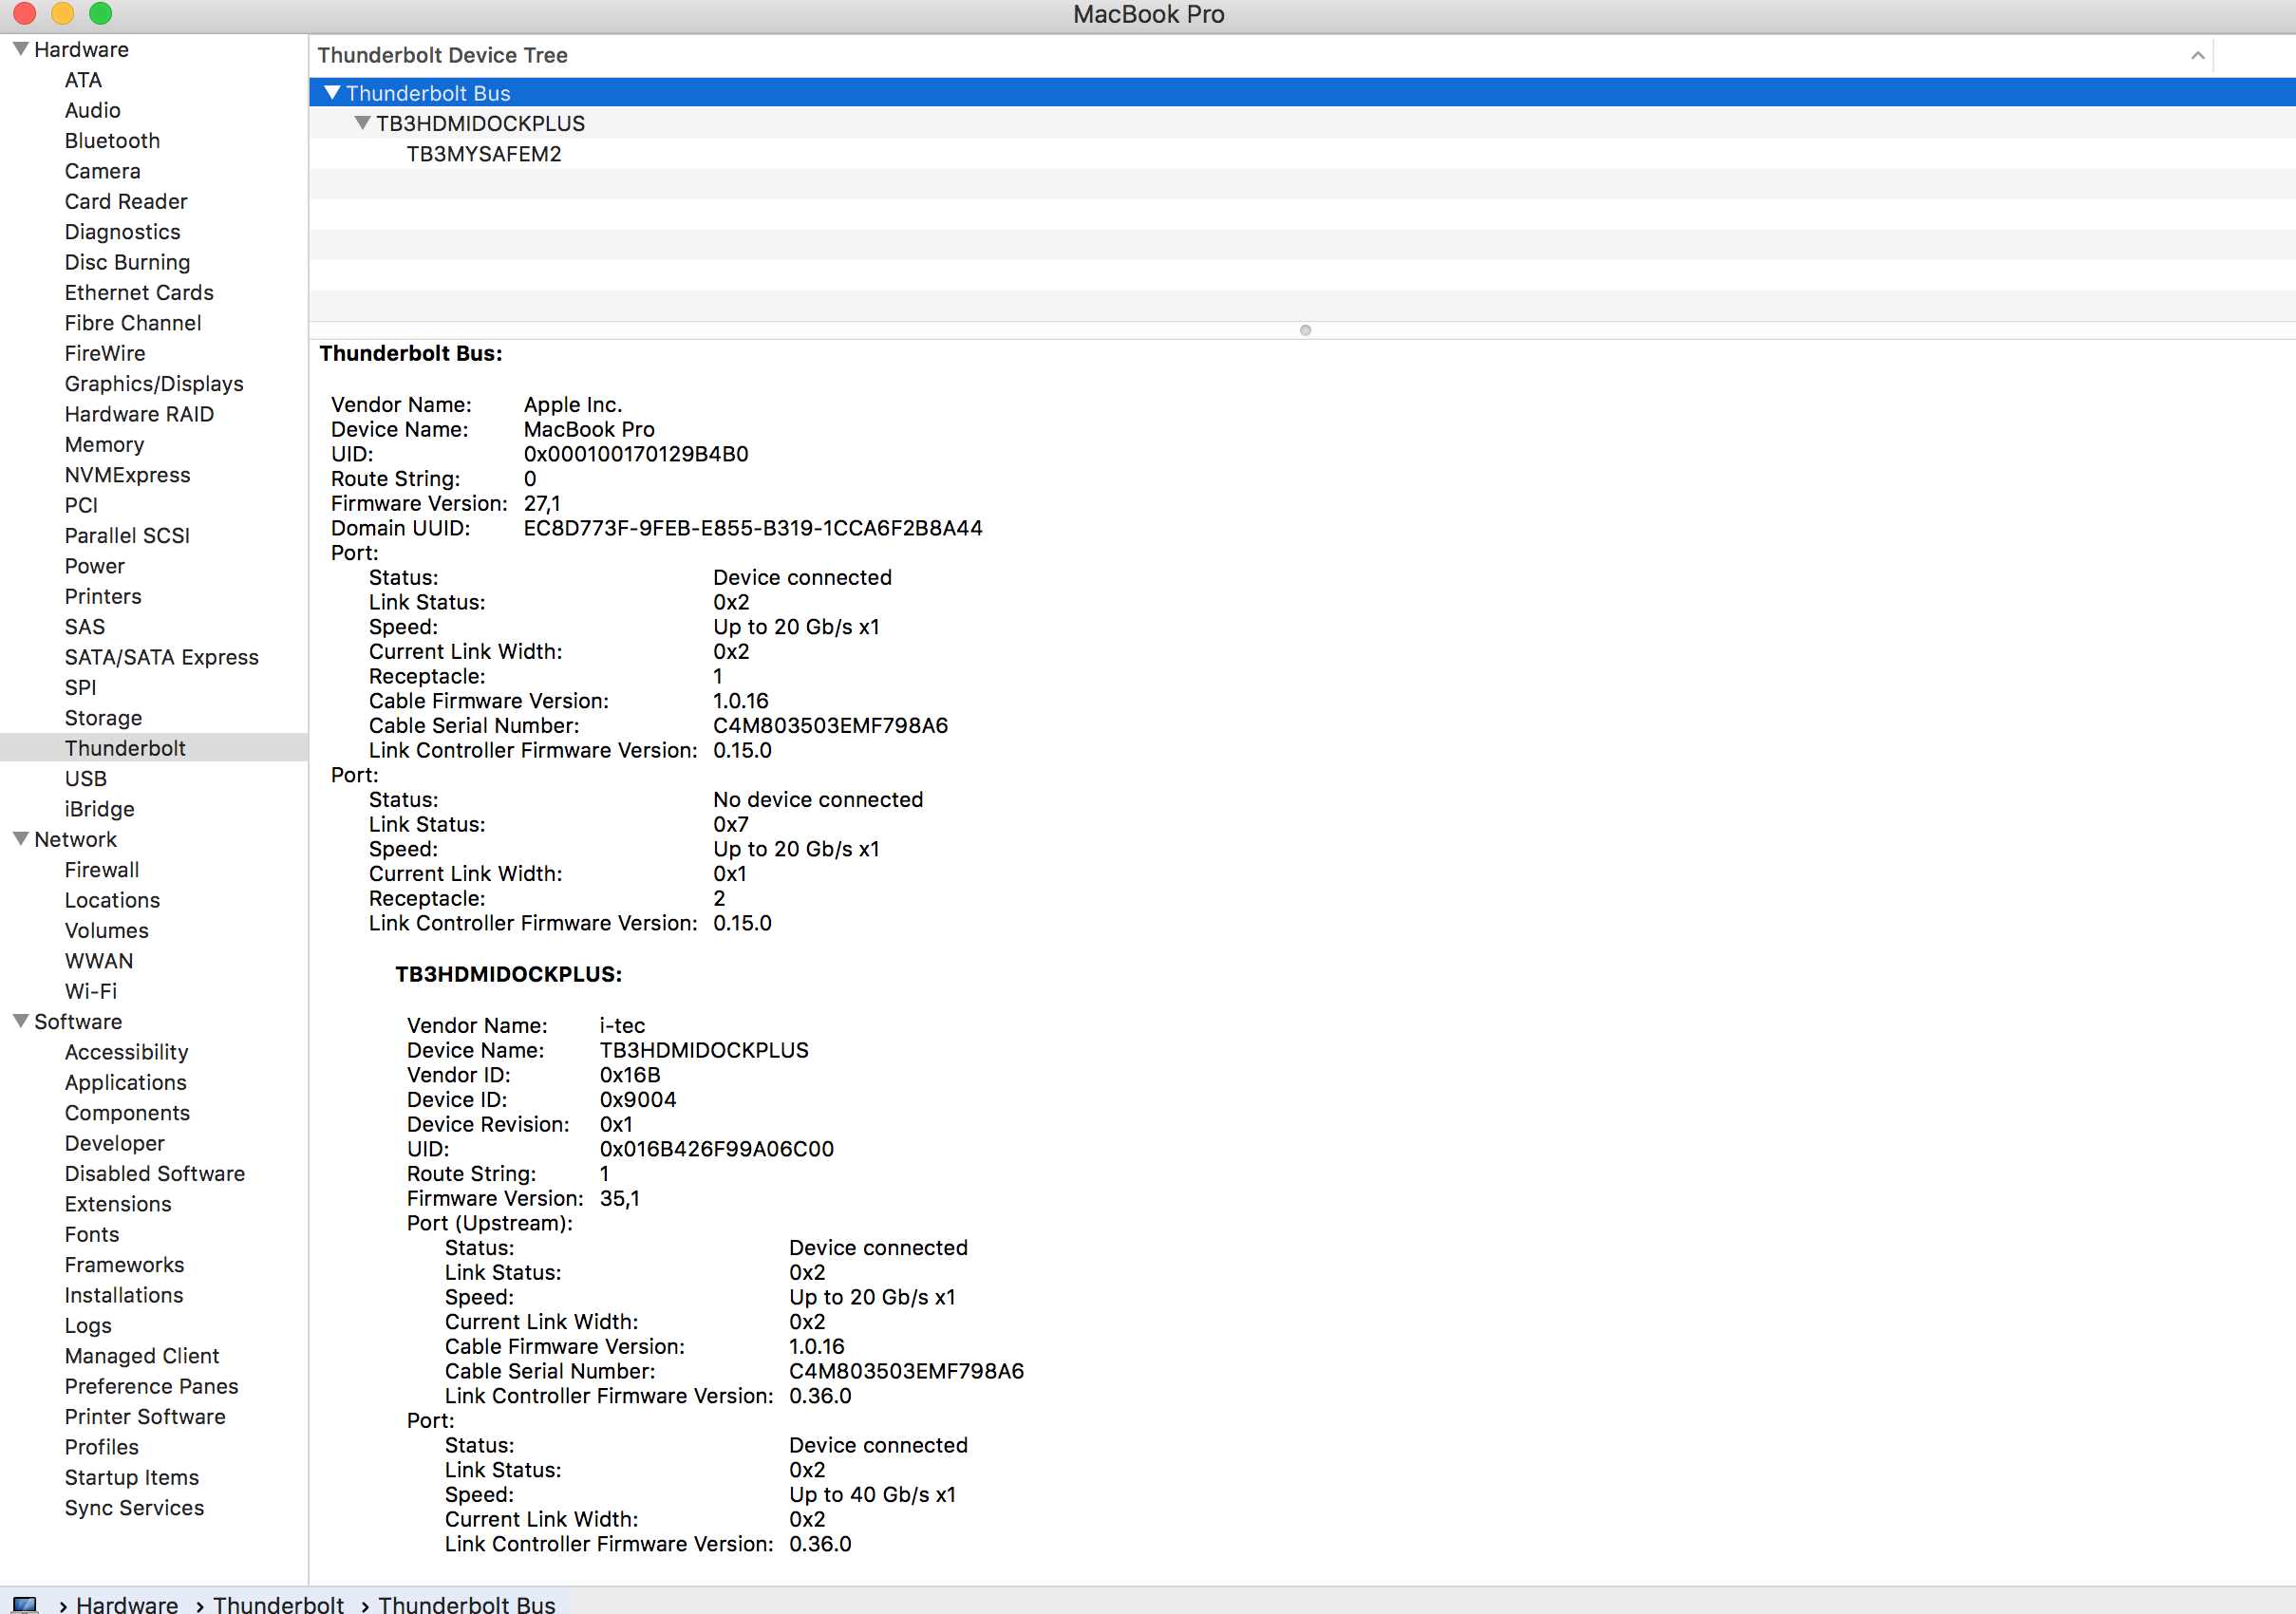Select Printer Software entry
The image size is (2296, 1614).
tap(145, 1416)
